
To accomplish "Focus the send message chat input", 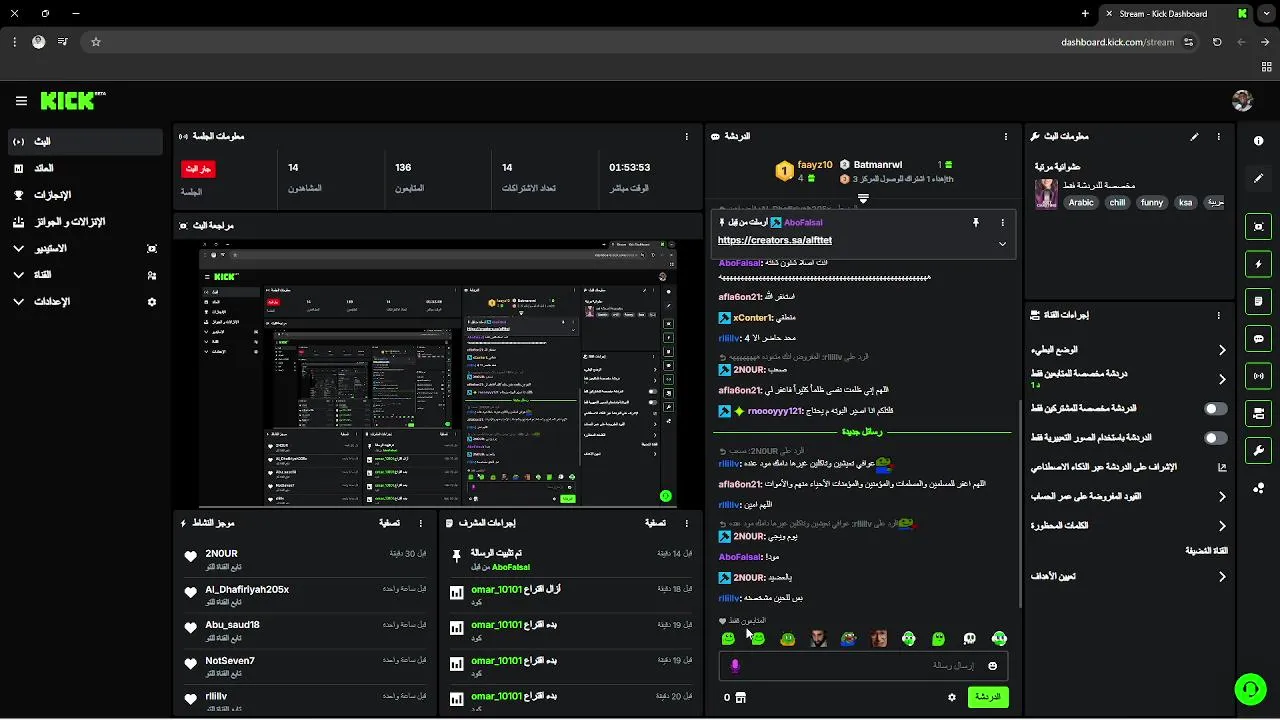I will pos(863,666).
